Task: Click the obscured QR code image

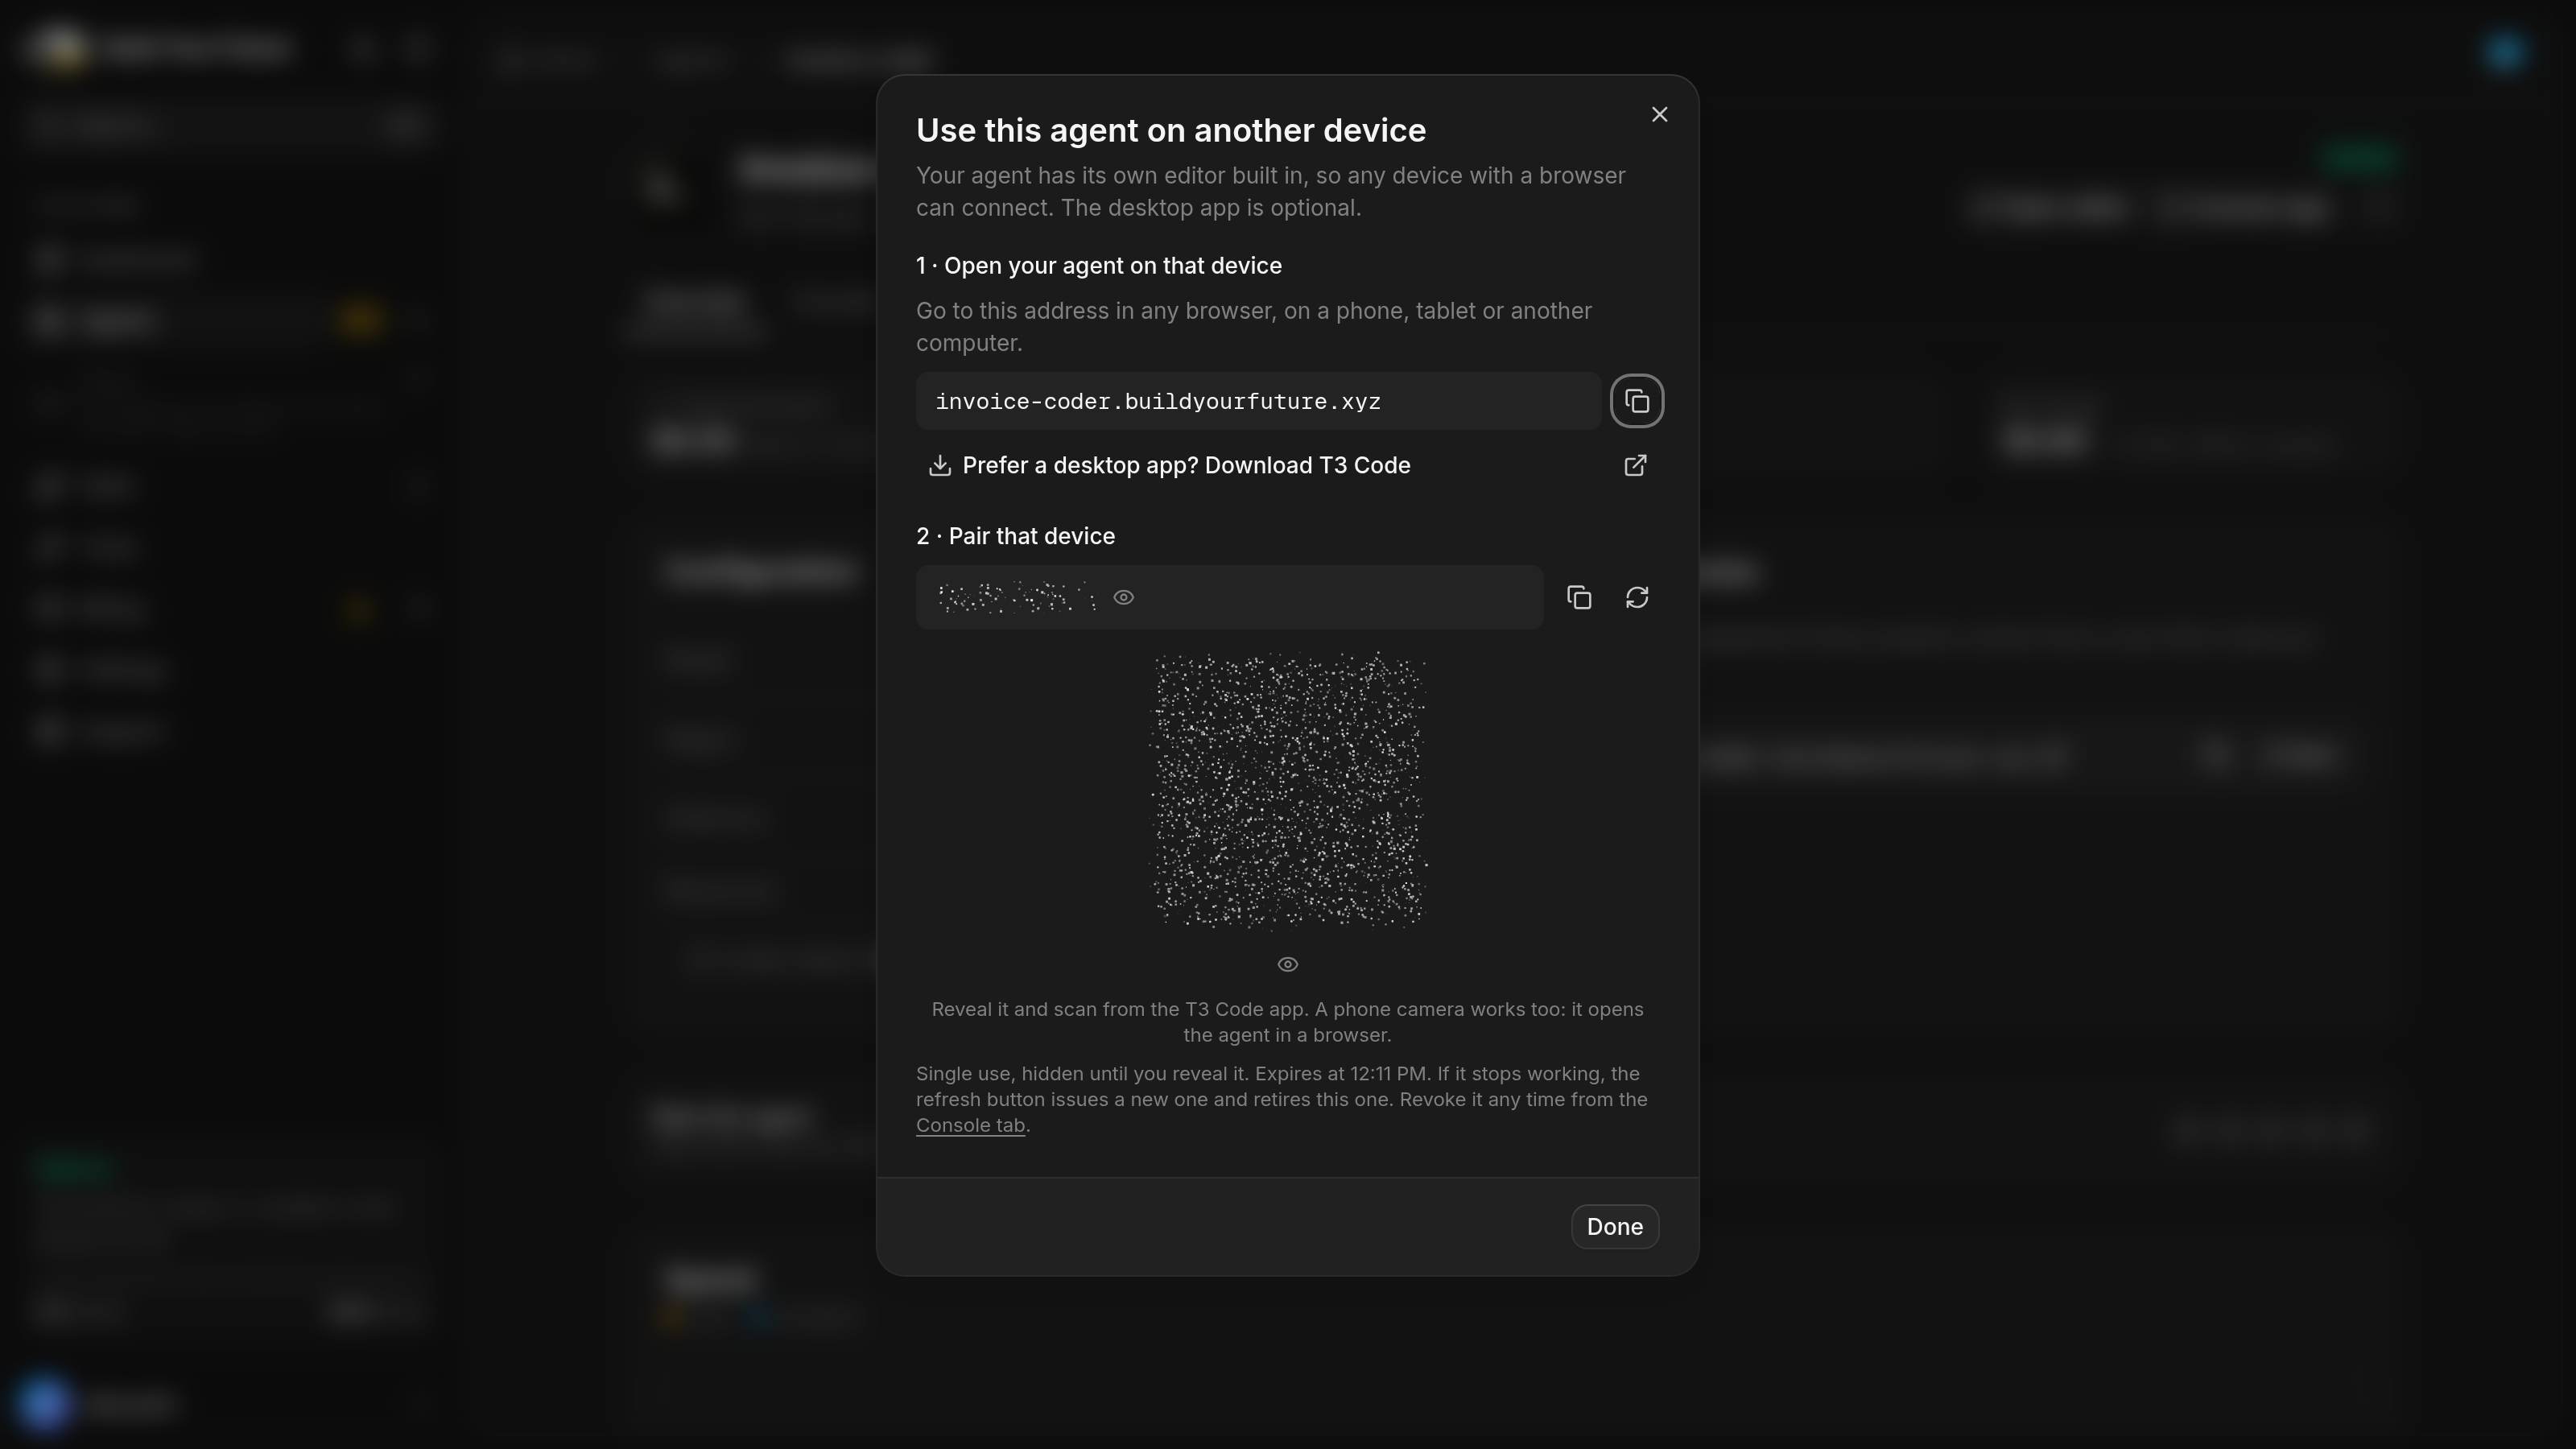Action: [x=1288, y=790]
